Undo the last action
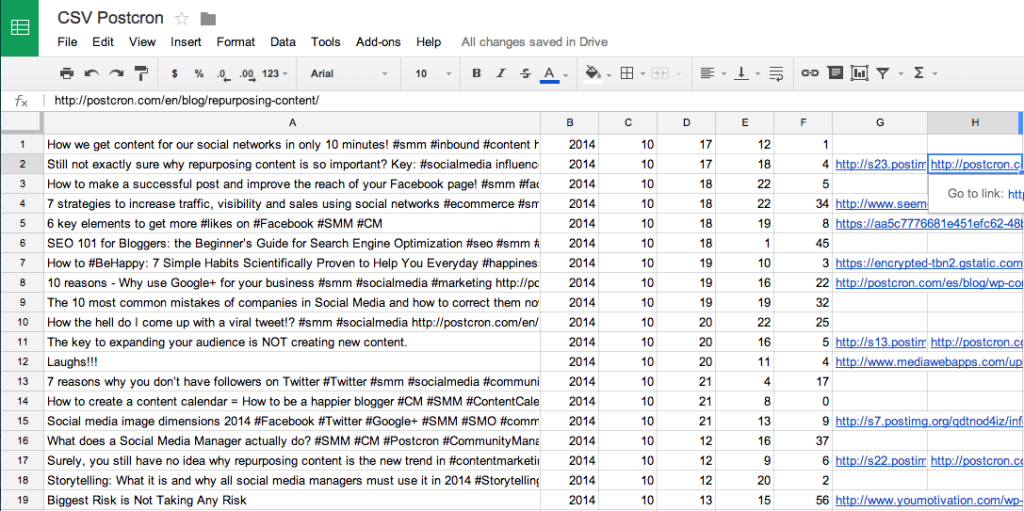This screenshot has height=511, width=1024. pos(92,73)
